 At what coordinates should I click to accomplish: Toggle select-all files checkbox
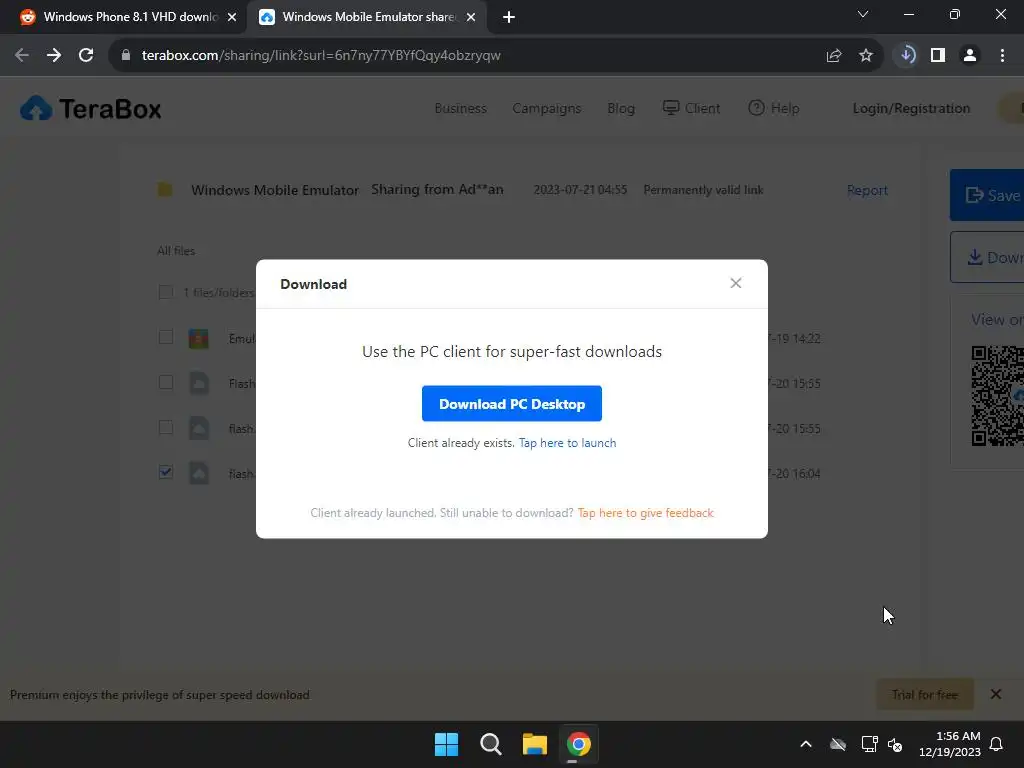coord(166,292)
